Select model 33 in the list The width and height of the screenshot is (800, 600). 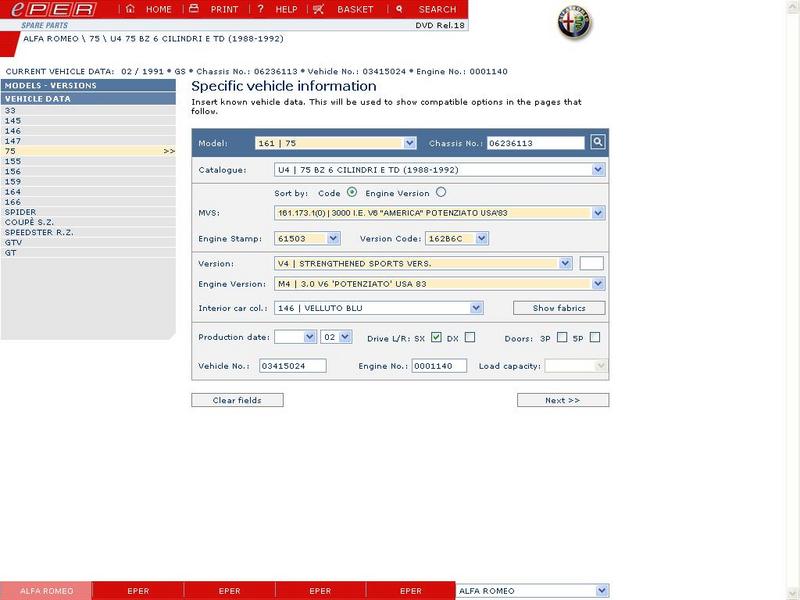point(88,111)
